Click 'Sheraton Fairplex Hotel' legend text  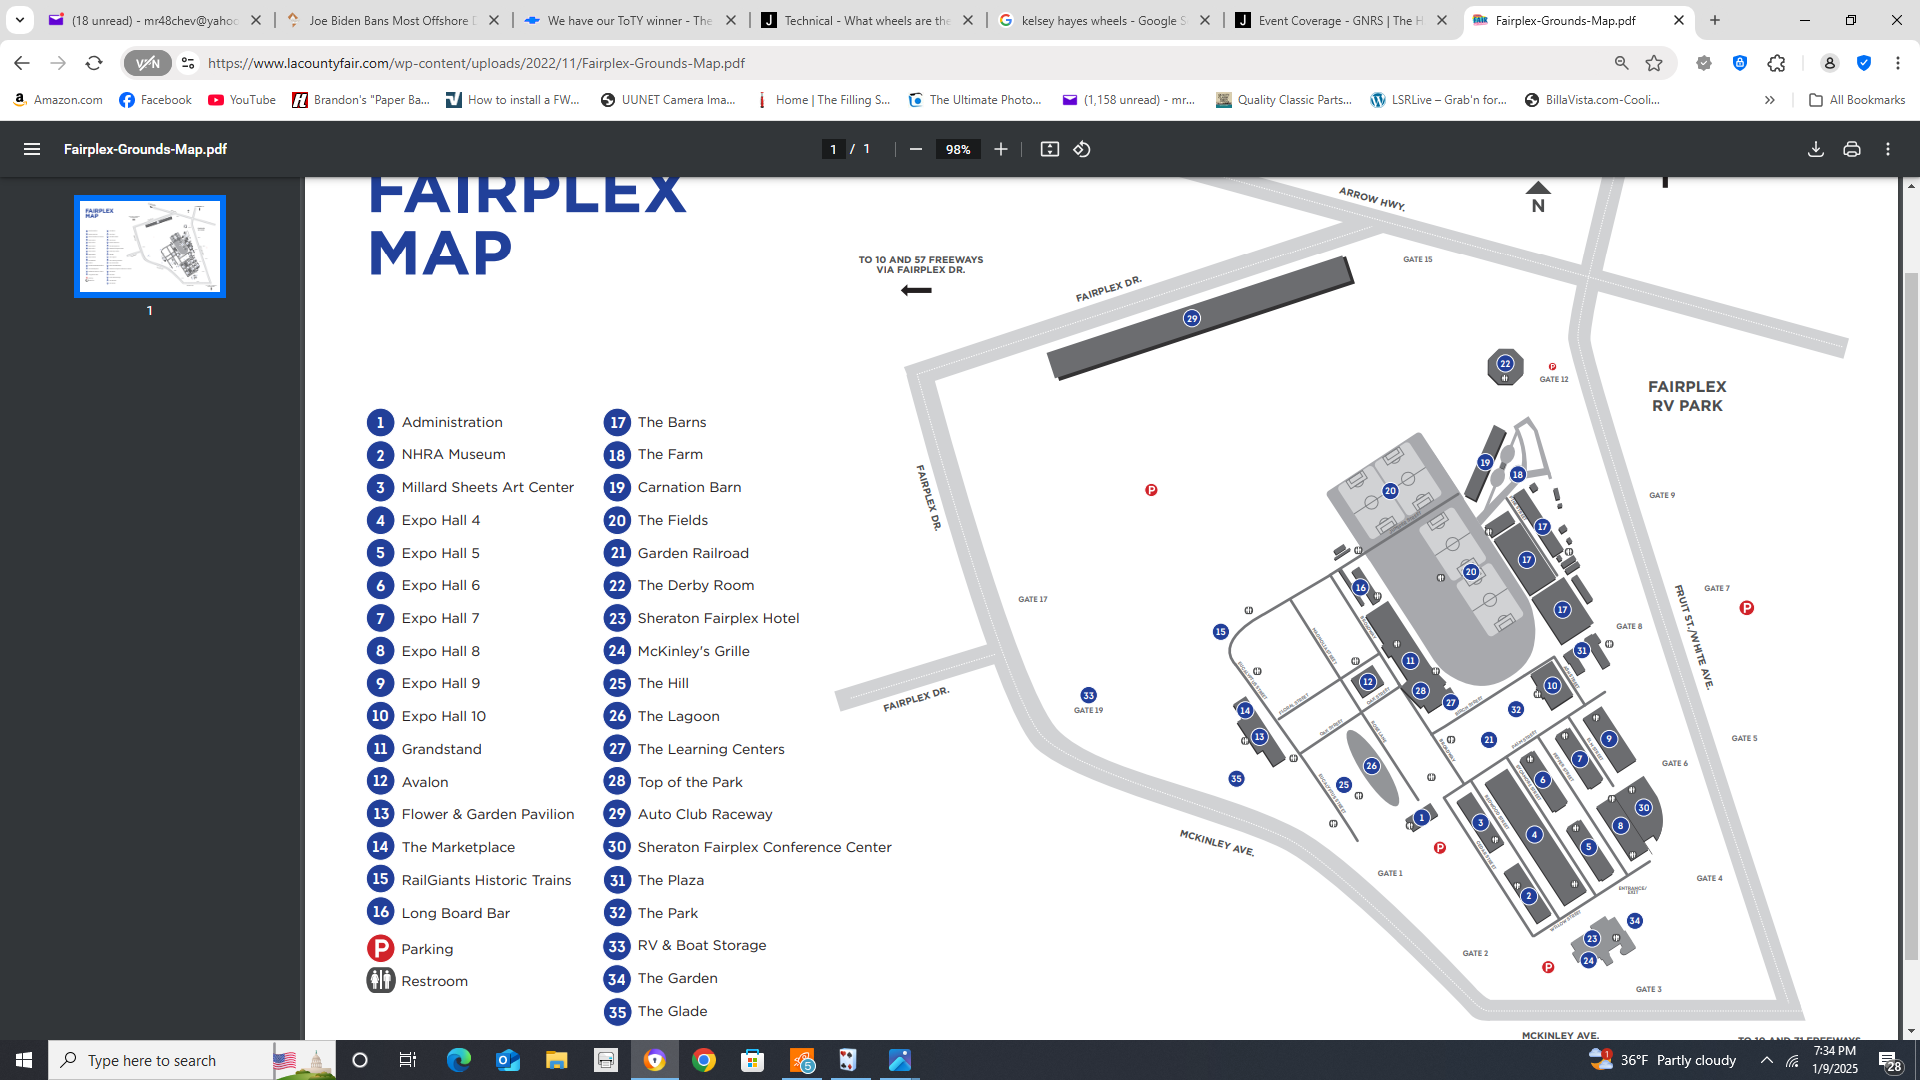[718, 618]
